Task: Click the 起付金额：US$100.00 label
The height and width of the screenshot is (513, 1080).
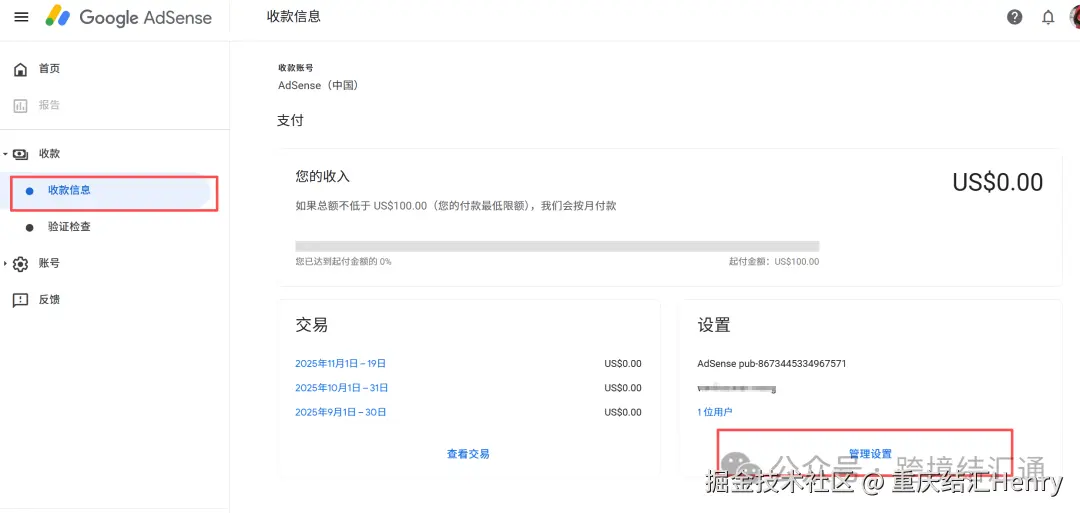Action: pyautogui.click(x=774, y=262)
